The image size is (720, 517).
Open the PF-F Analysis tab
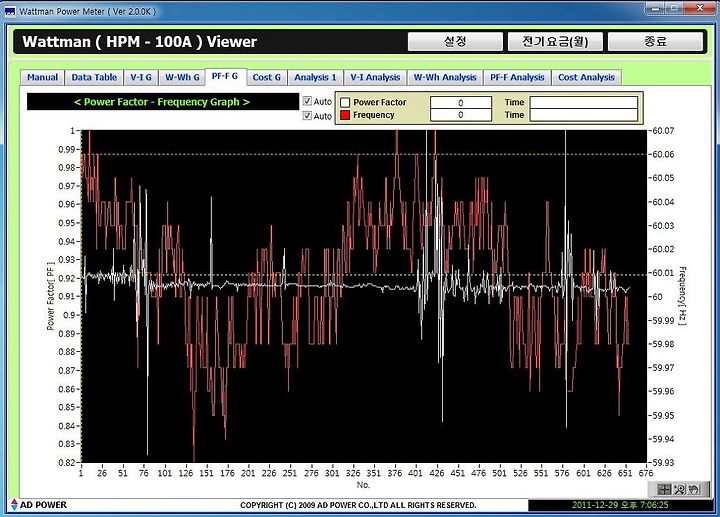click(x=517, y=77)
